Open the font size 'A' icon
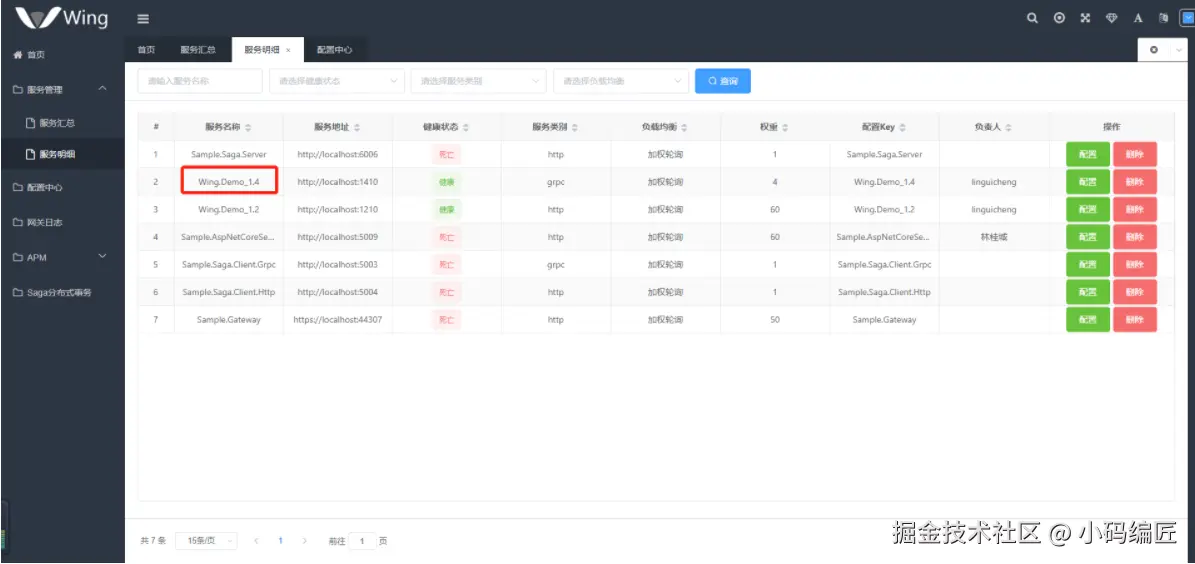This screenshot has height=564, width=1195. pos(1138,18)
